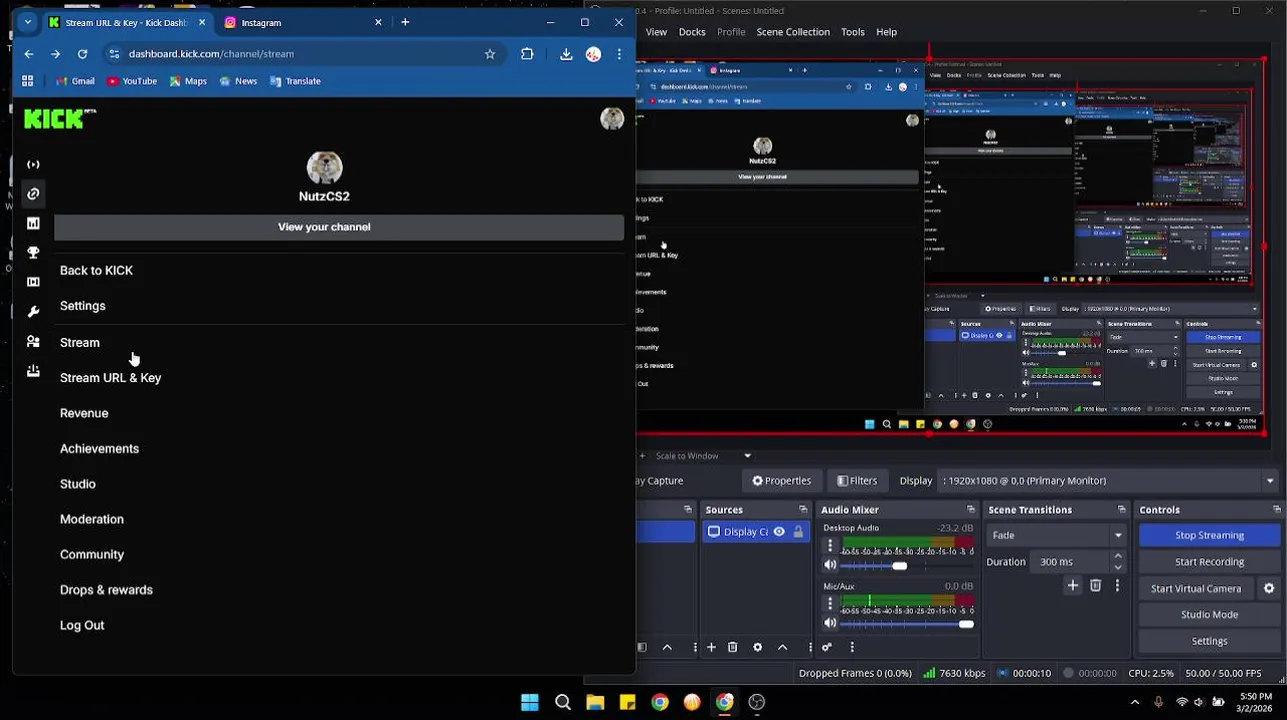Add a transition with plus in Scene Transitions
Image resolution: width=1287 pixels, height=720 pixels.
tap(1073, 586)
